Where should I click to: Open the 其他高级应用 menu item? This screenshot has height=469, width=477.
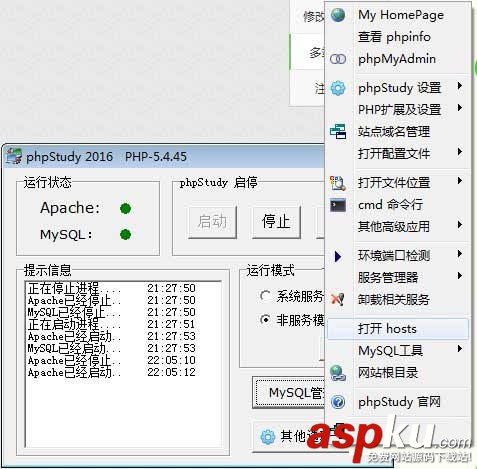pyautogui.click(x=398, y=227)
